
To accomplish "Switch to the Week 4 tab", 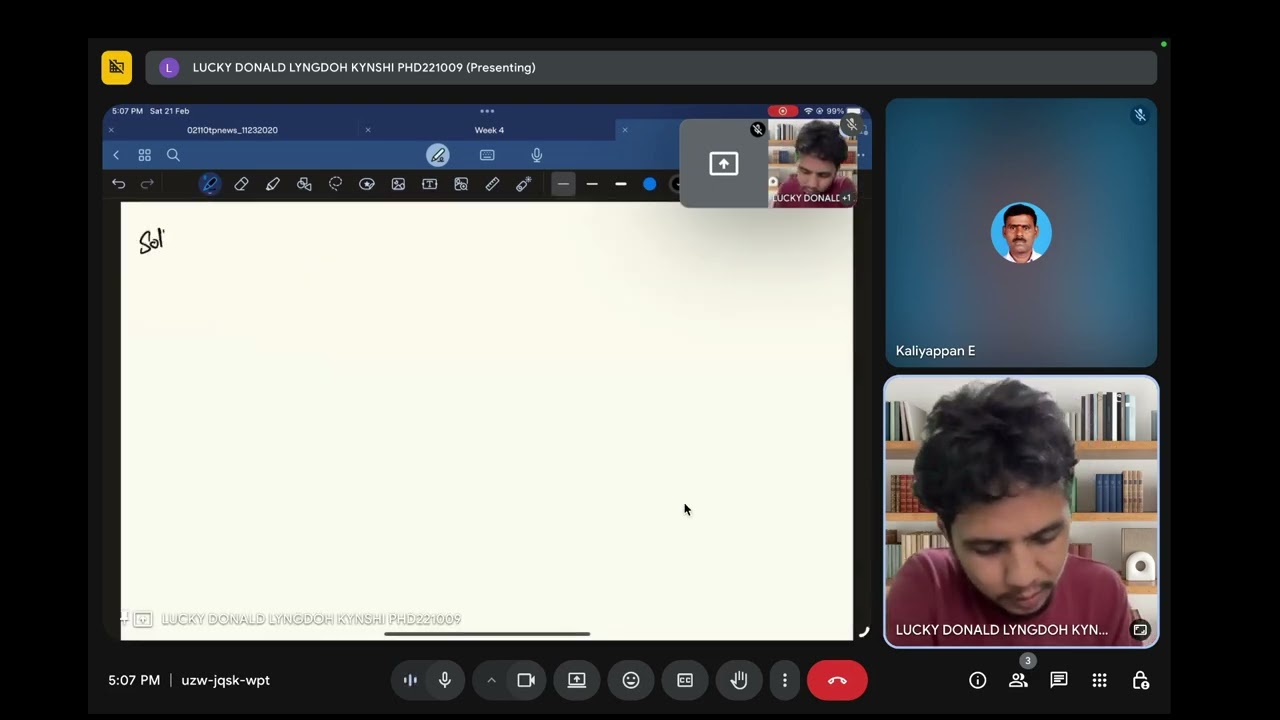I will pyautogui.click(x=489, y=130).
